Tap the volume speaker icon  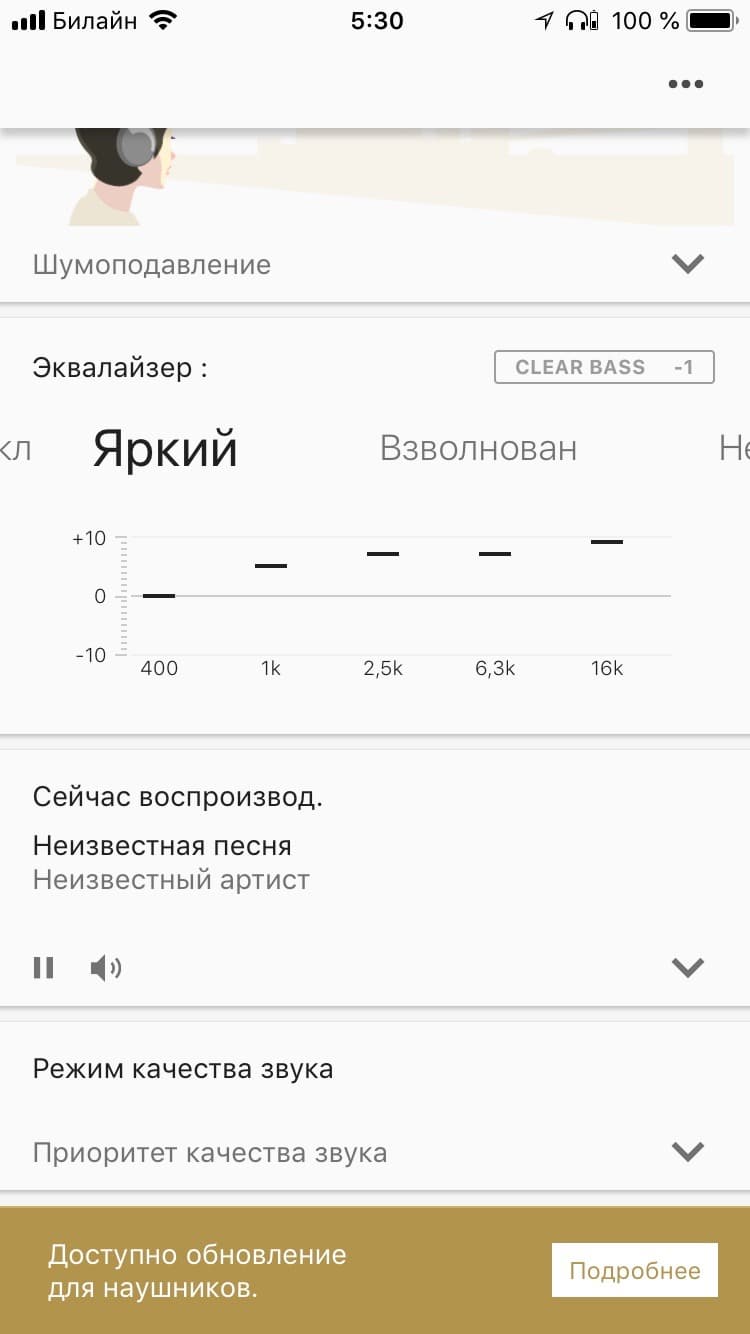pos(105,967)
